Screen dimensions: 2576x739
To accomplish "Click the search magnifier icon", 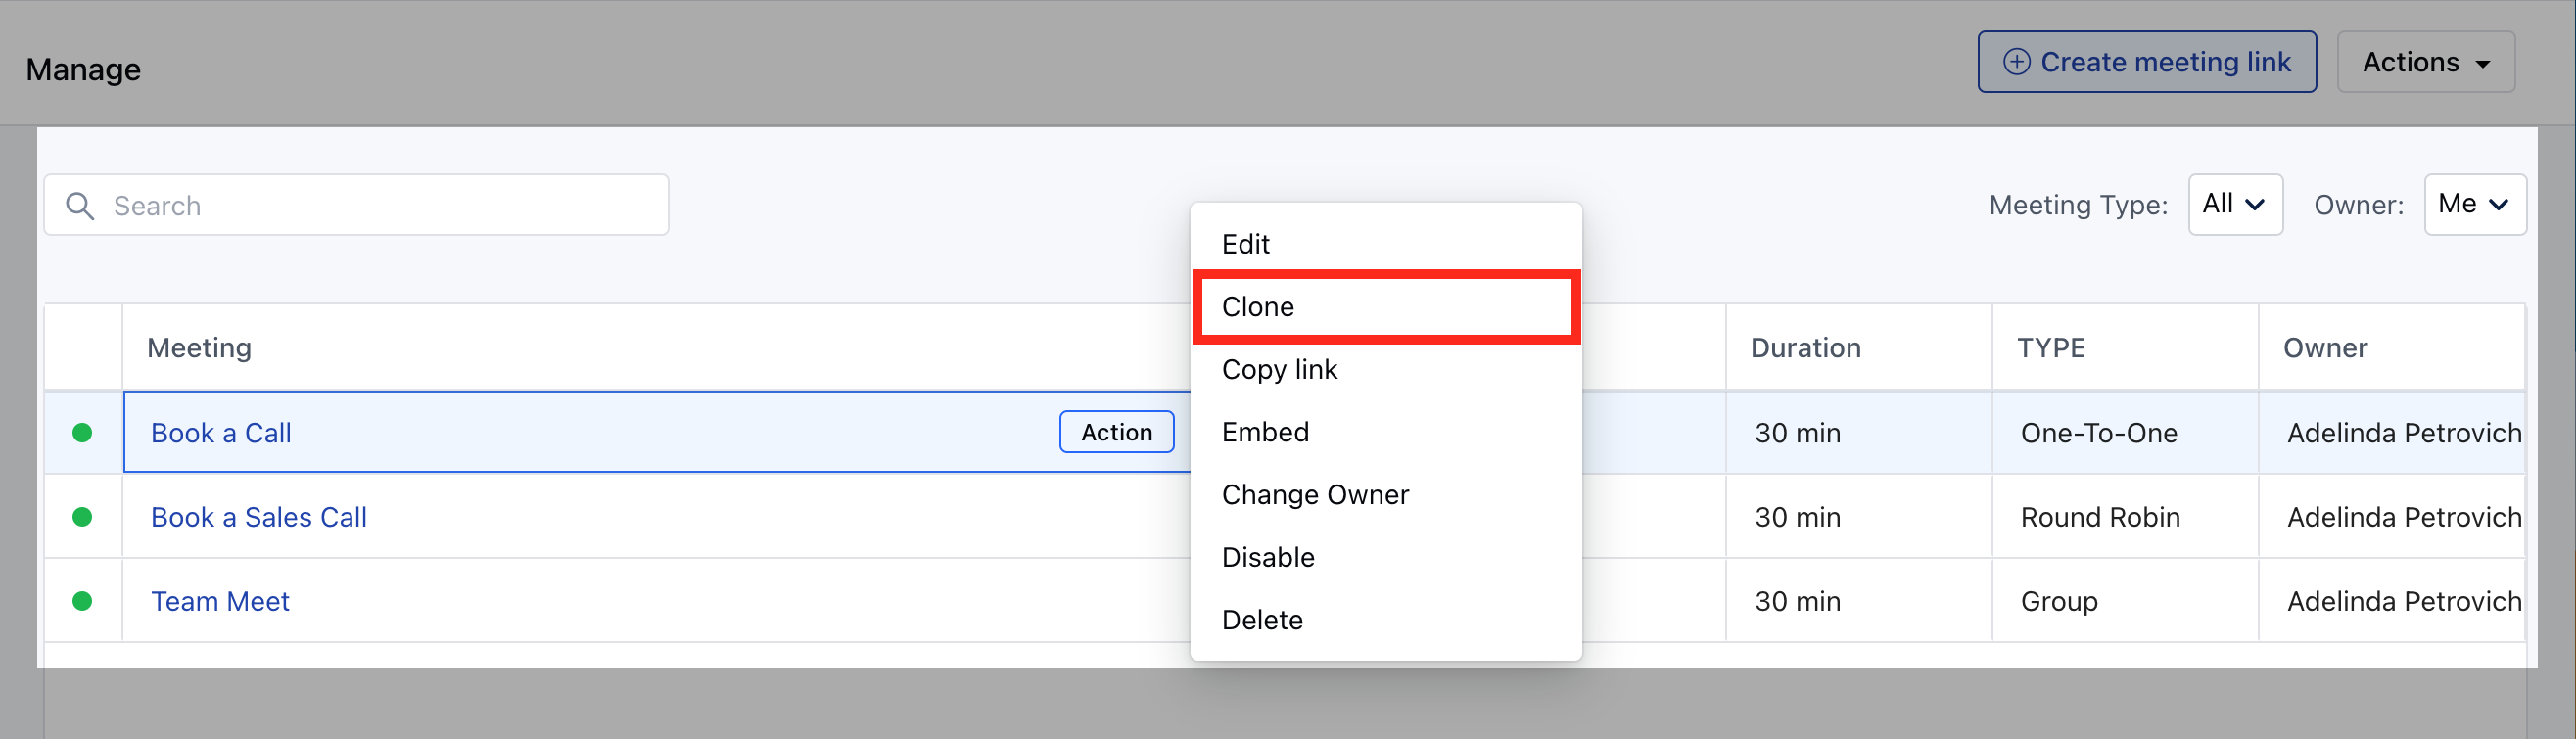I will coord(80,206).
